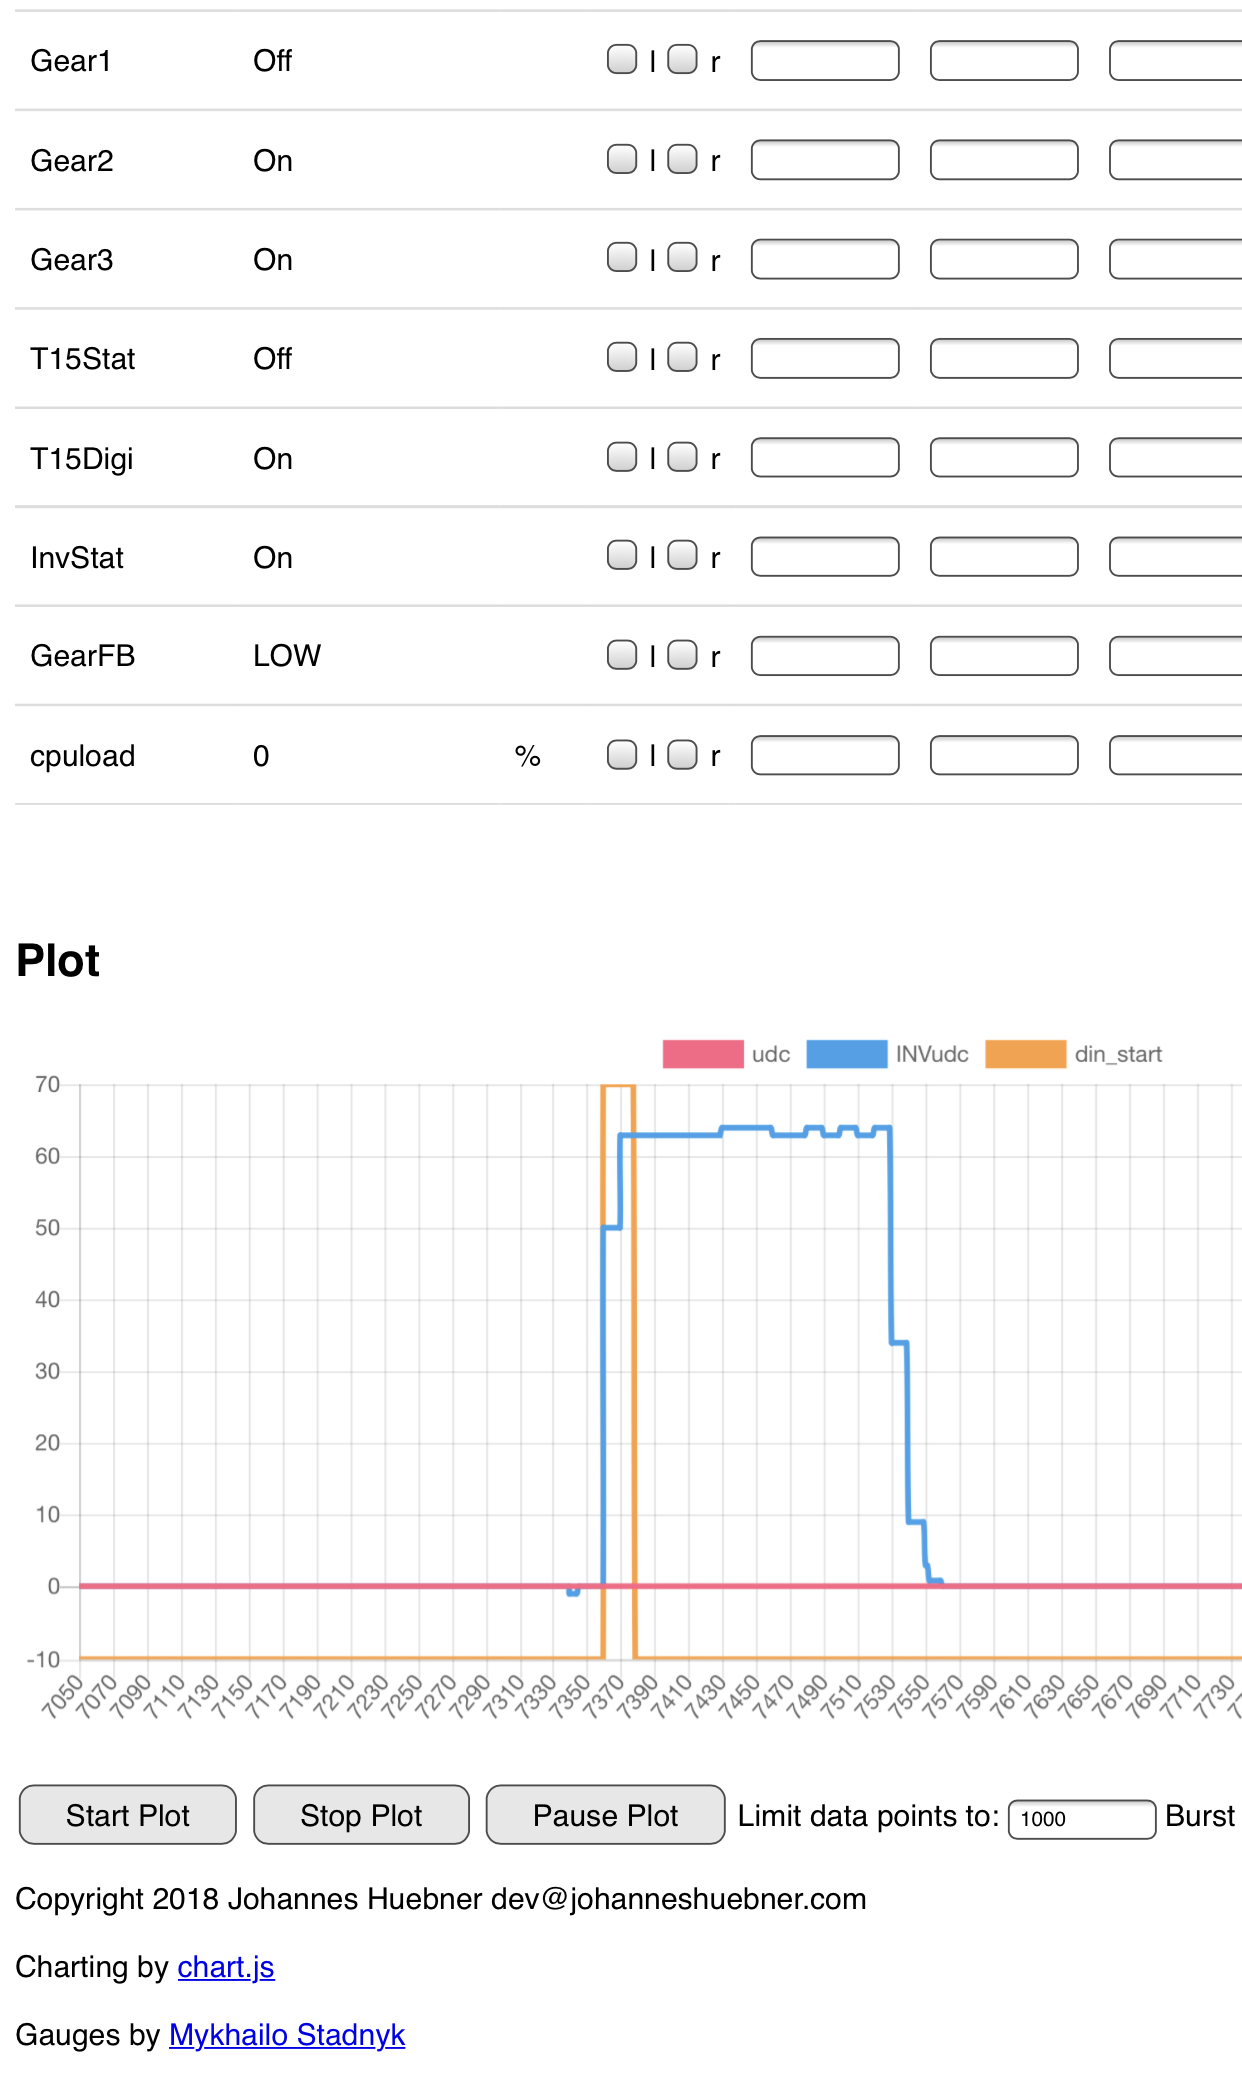Check the left-axis checkbox for Gear1
The width and height of the screenshot is (1242, 2081).
click(x=622, y=60)
